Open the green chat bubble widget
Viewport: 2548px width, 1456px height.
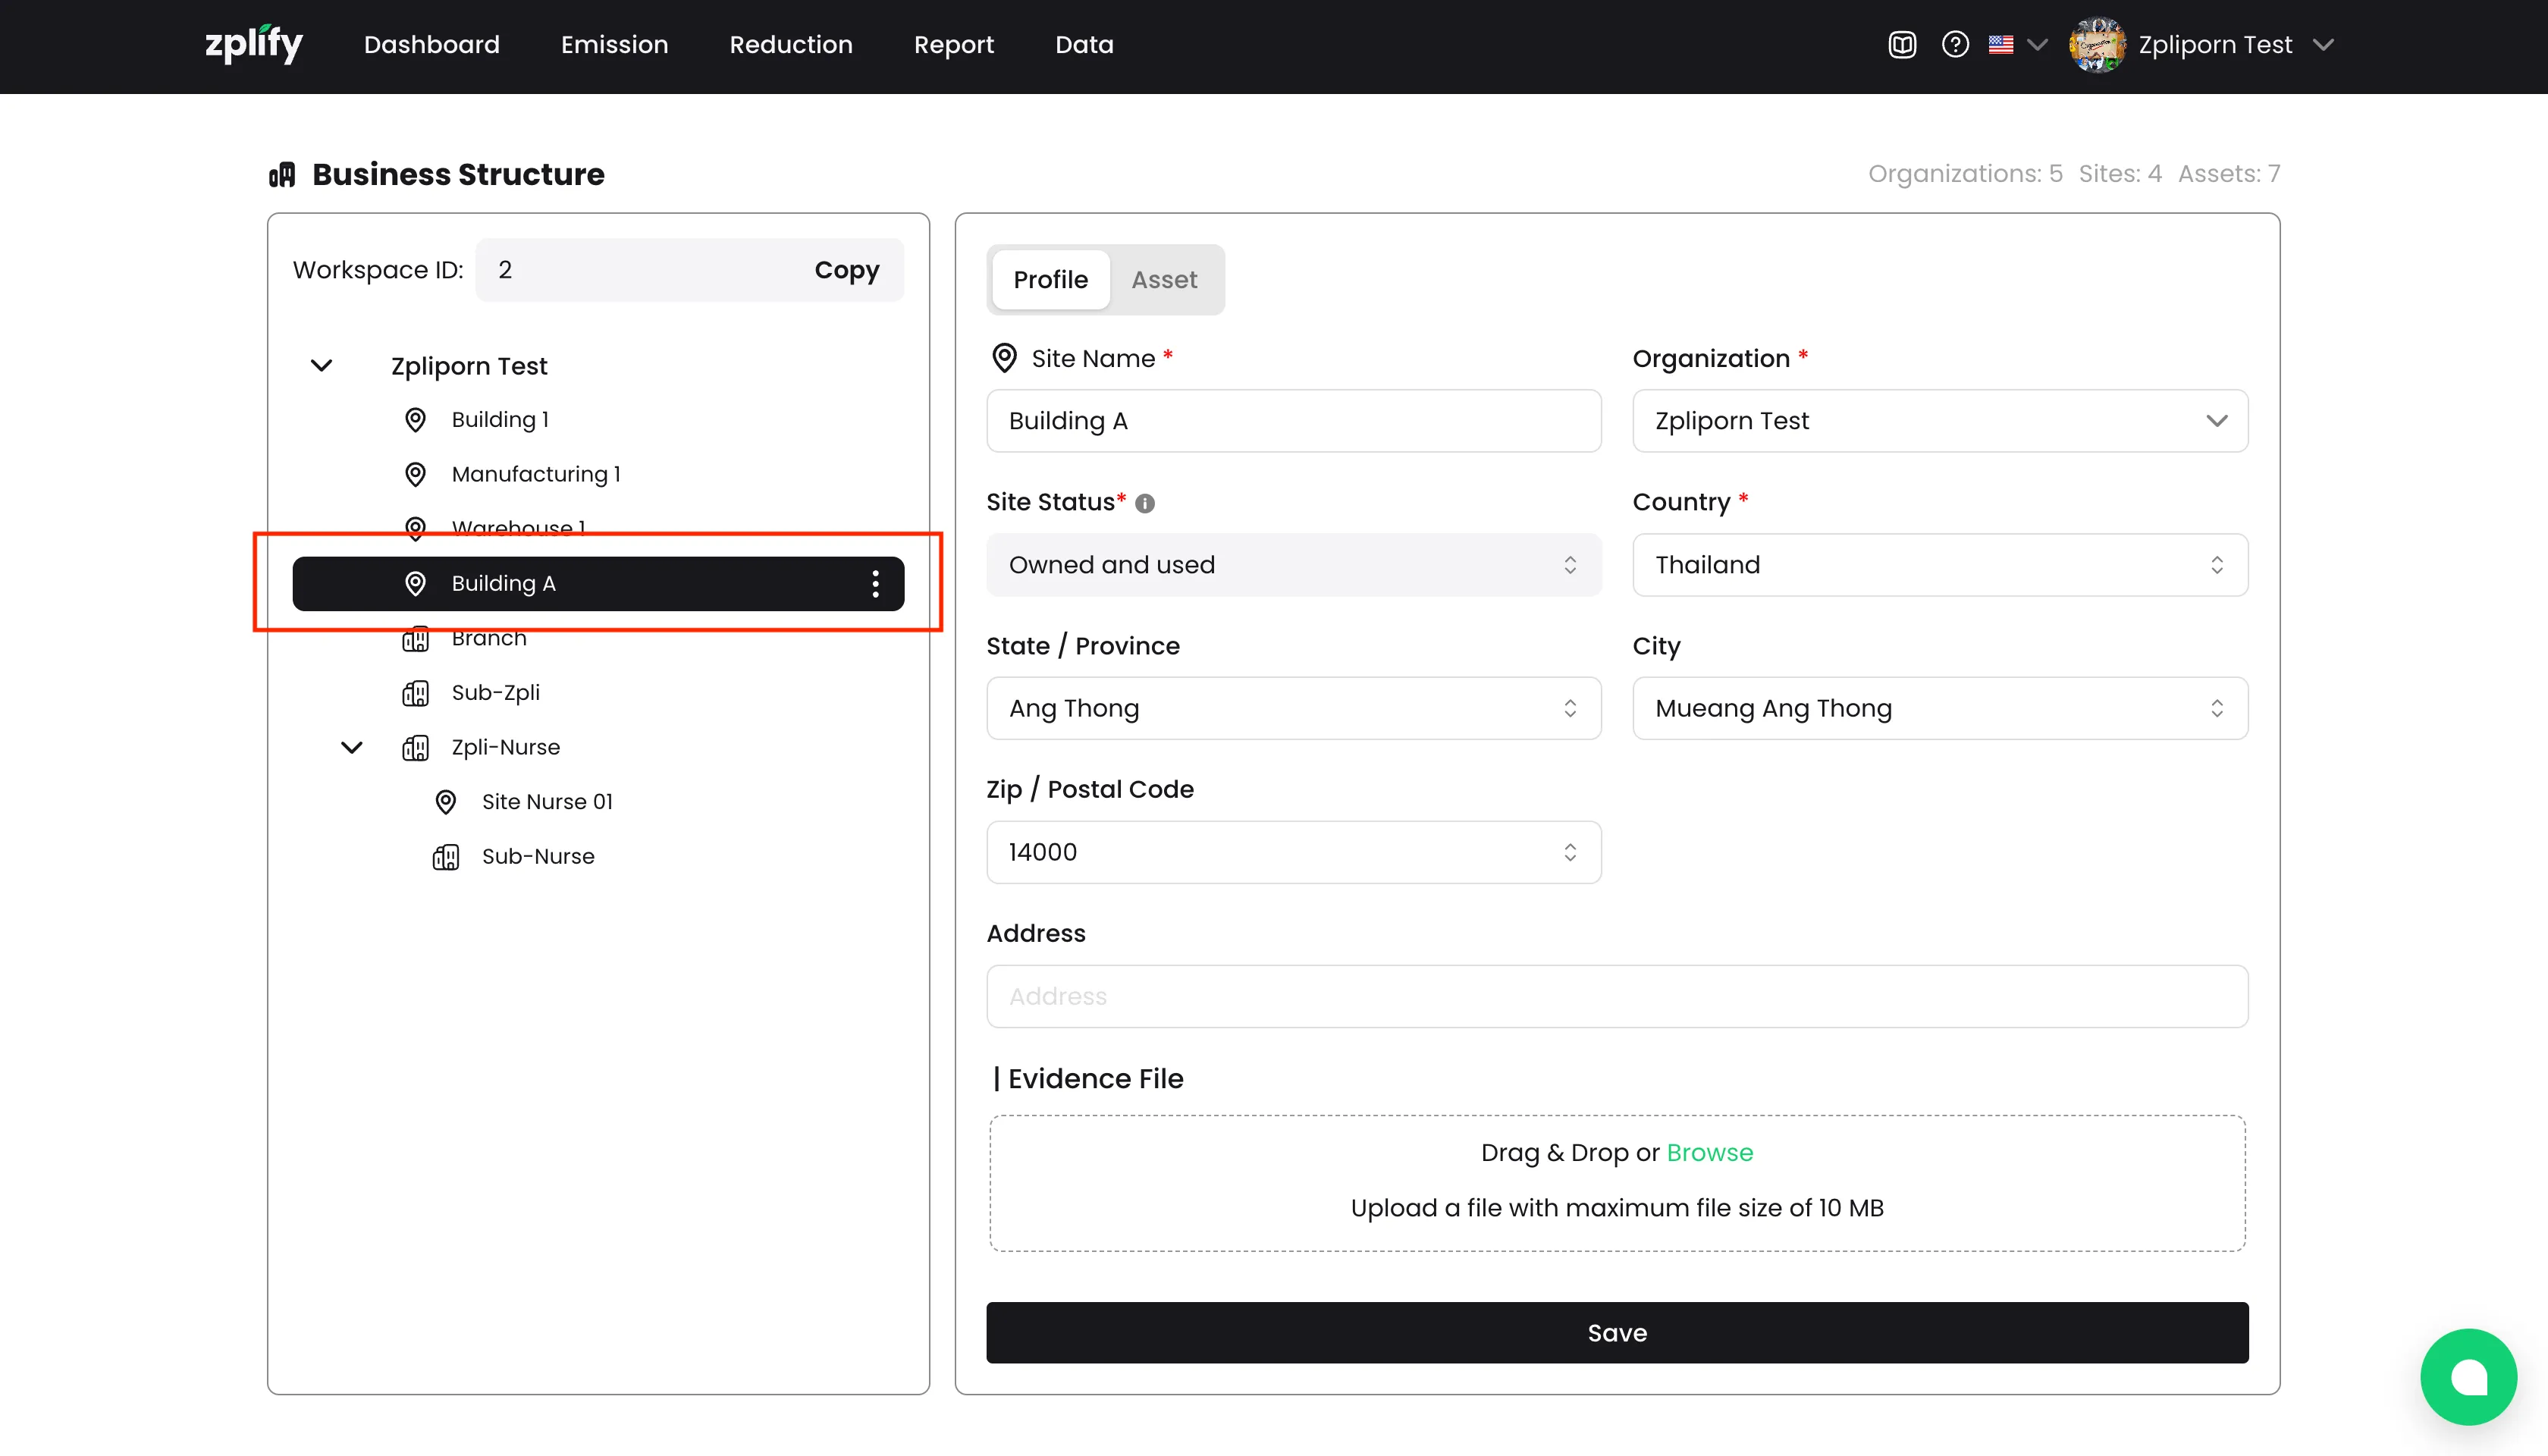2468,1377
